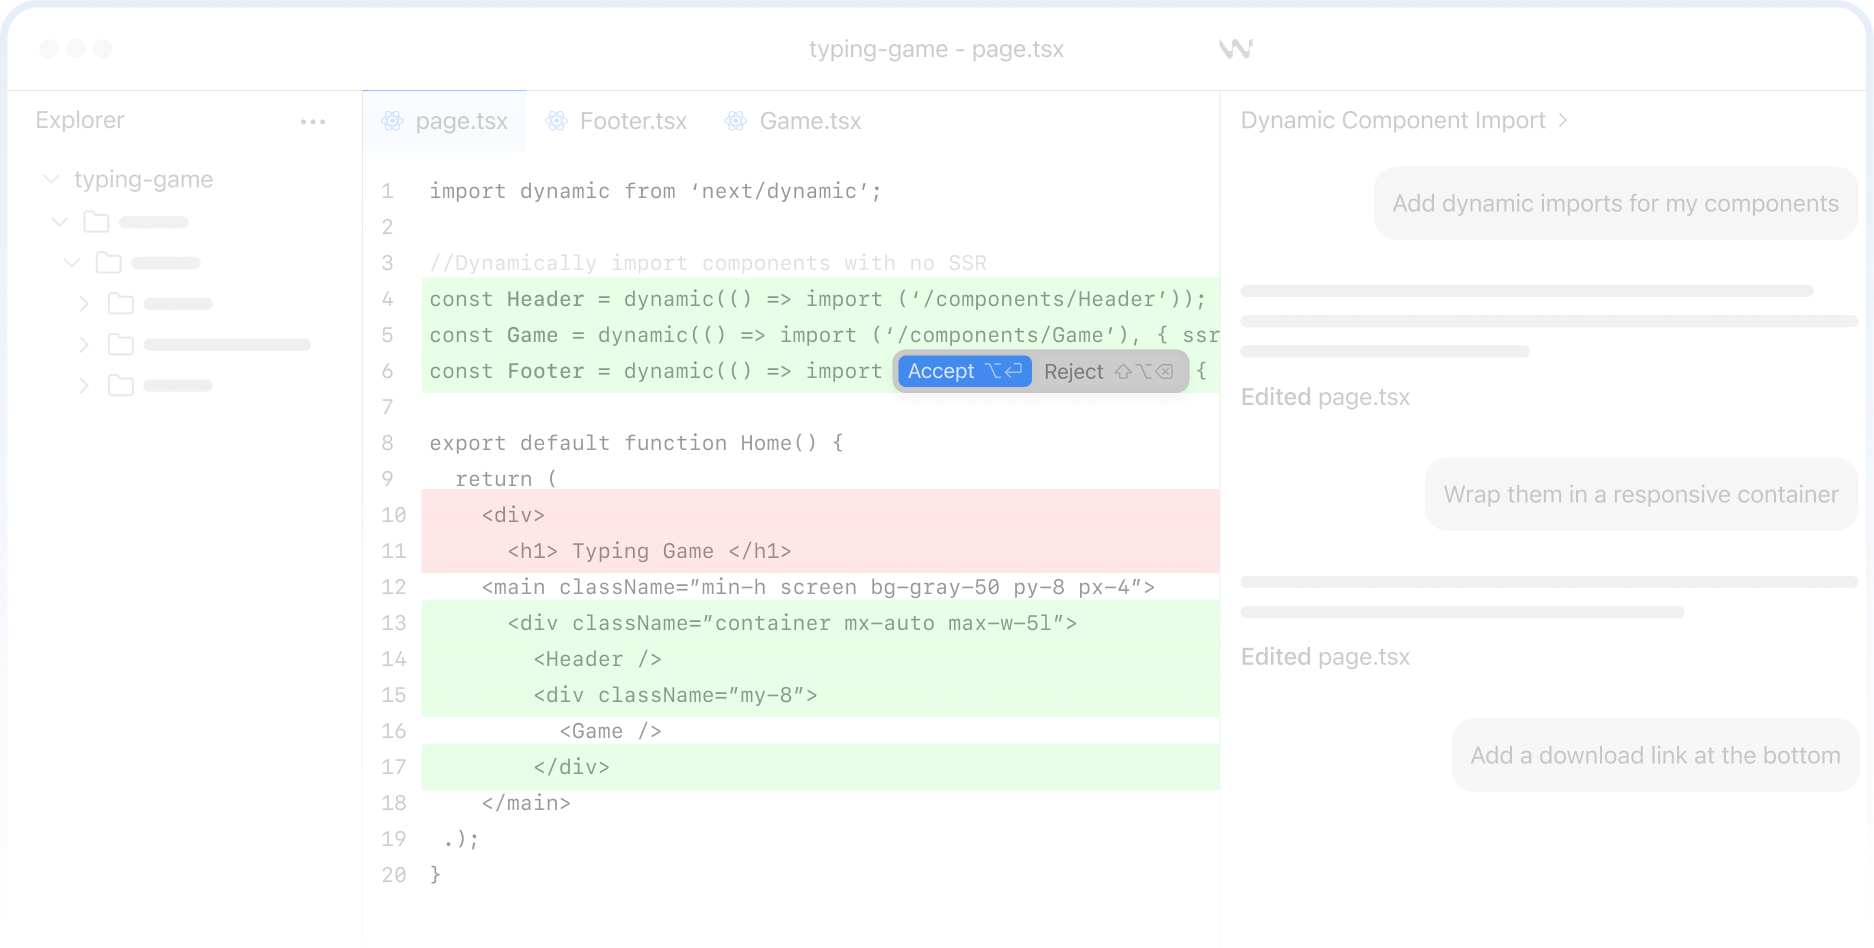Screen dimensions: 1874x948
Task: Select the 'Add dynamic imports for my components' message
Action: (x=1616, y=204)
